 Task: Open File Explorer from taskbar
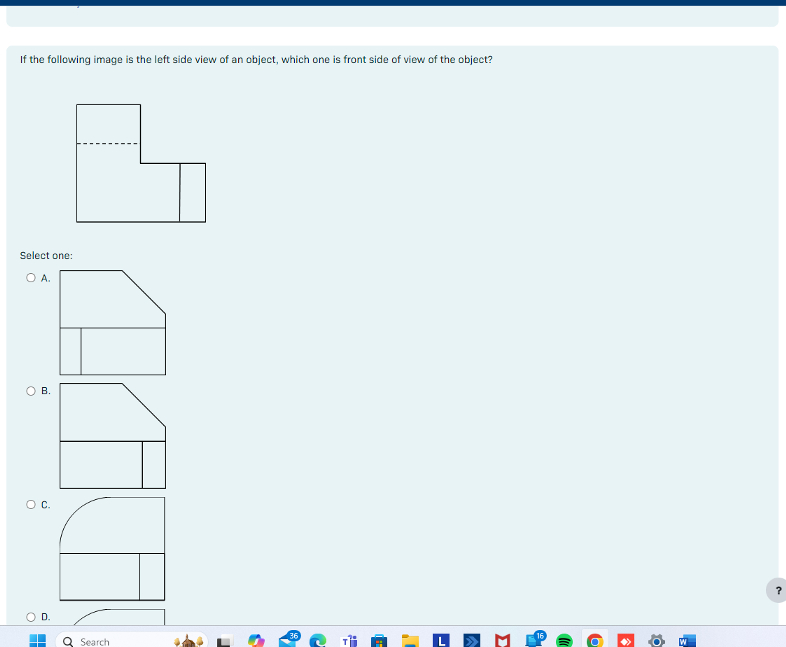[x=410, y=641]
